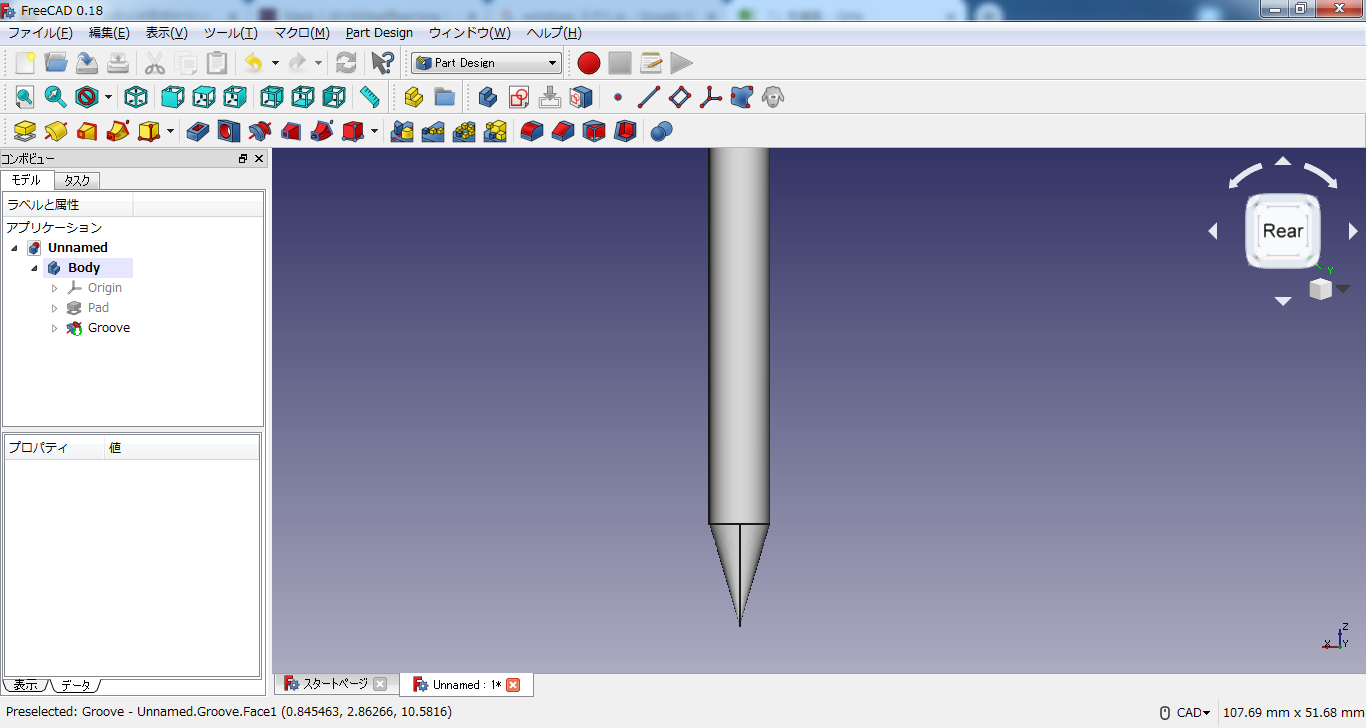Click the Rear face of navigation cube

point(1283,231)
